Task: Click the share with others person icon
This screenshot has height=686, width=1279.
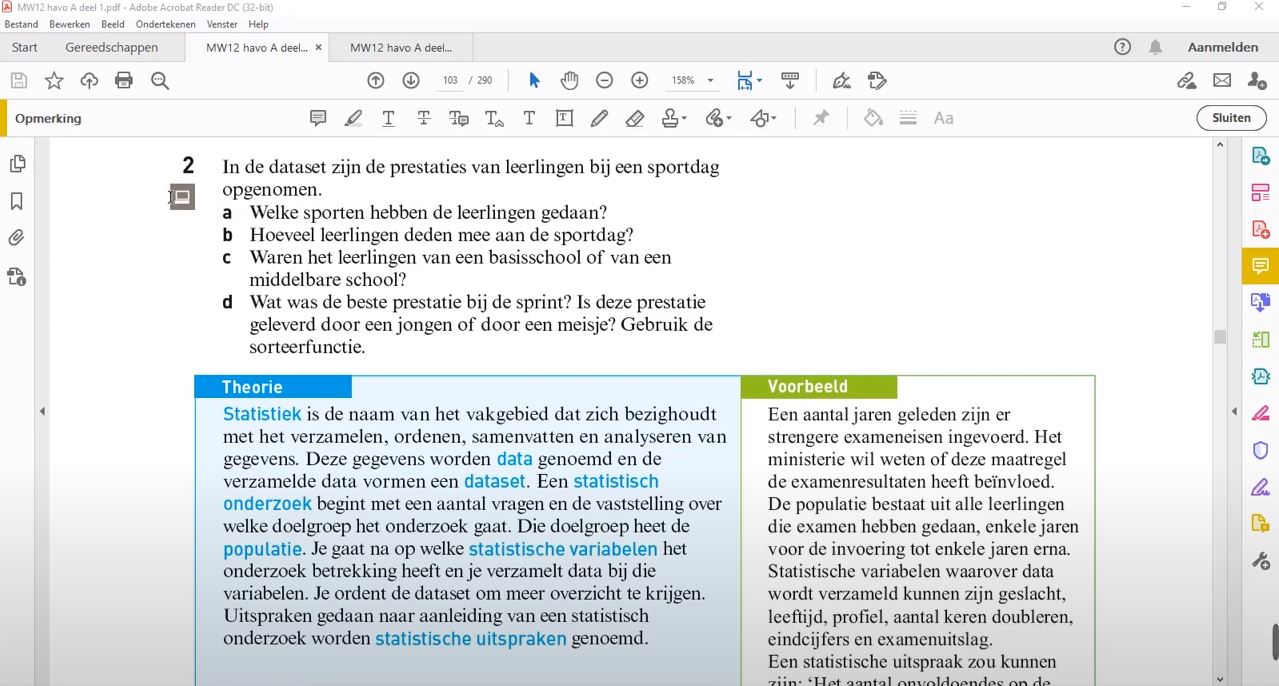Action: point(1257,81)
